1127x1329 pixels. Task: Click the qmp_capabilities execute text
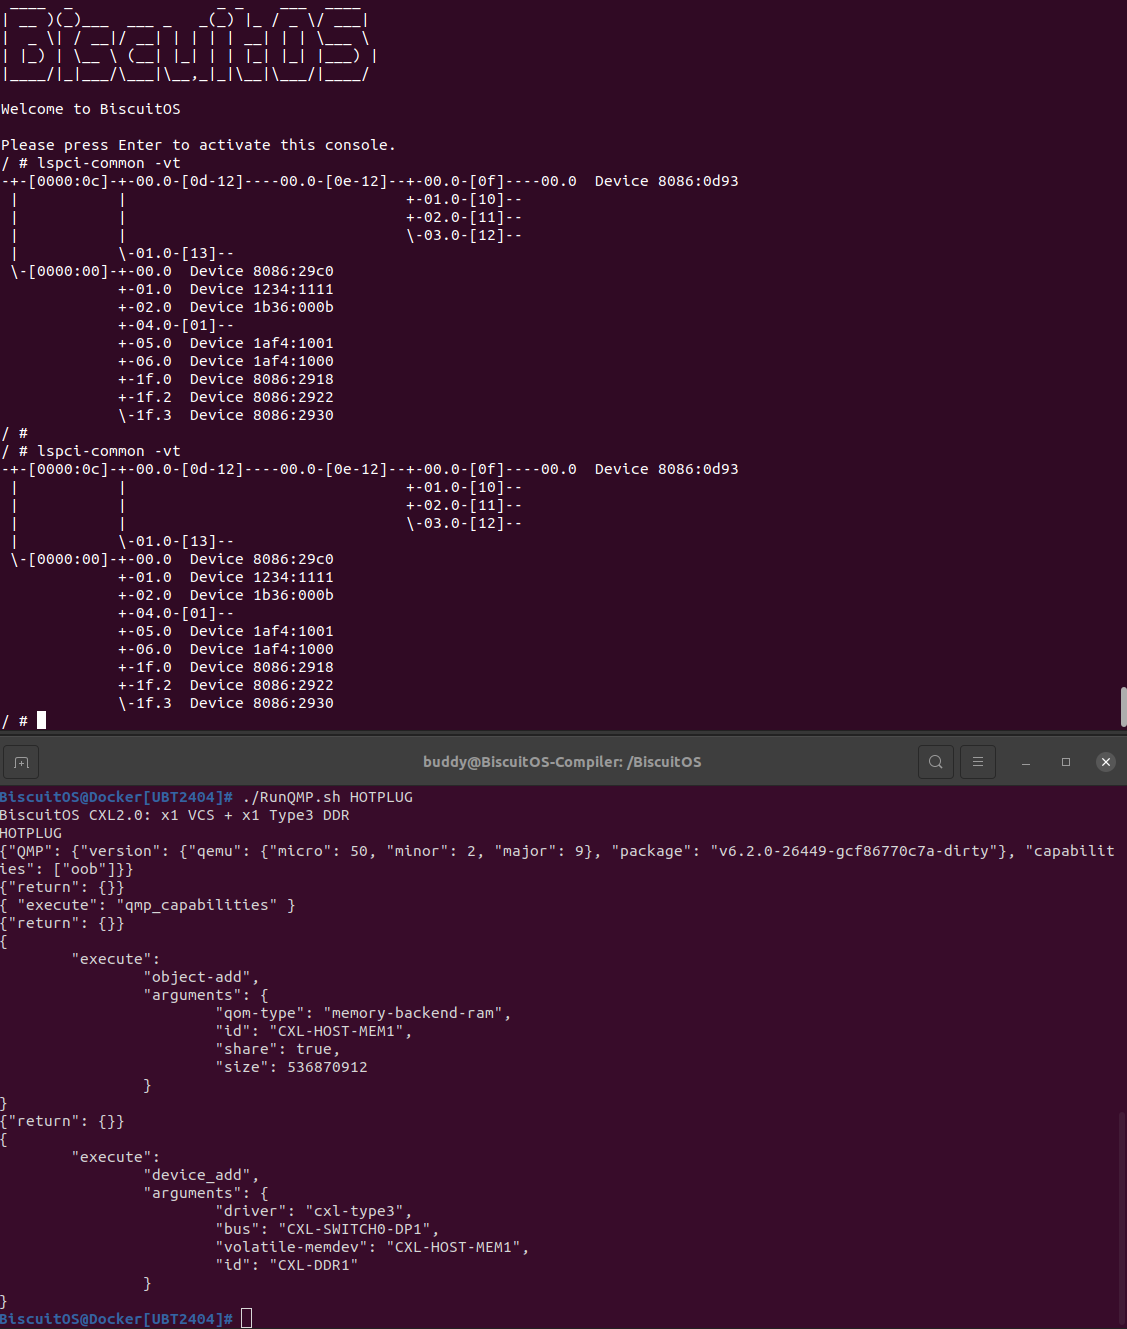pos(196,905)
